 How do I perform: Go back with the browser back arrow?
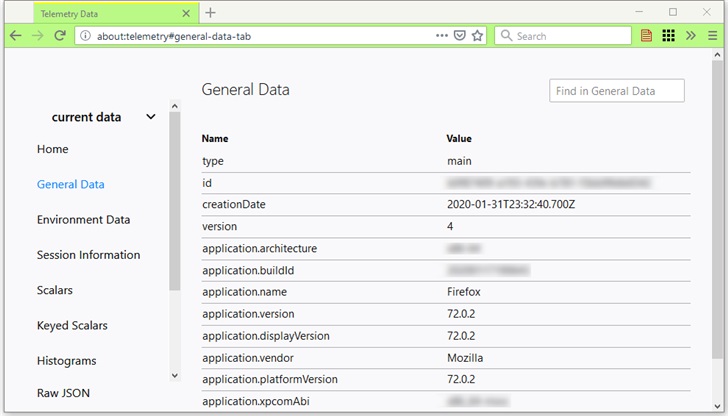pos(16,36)
